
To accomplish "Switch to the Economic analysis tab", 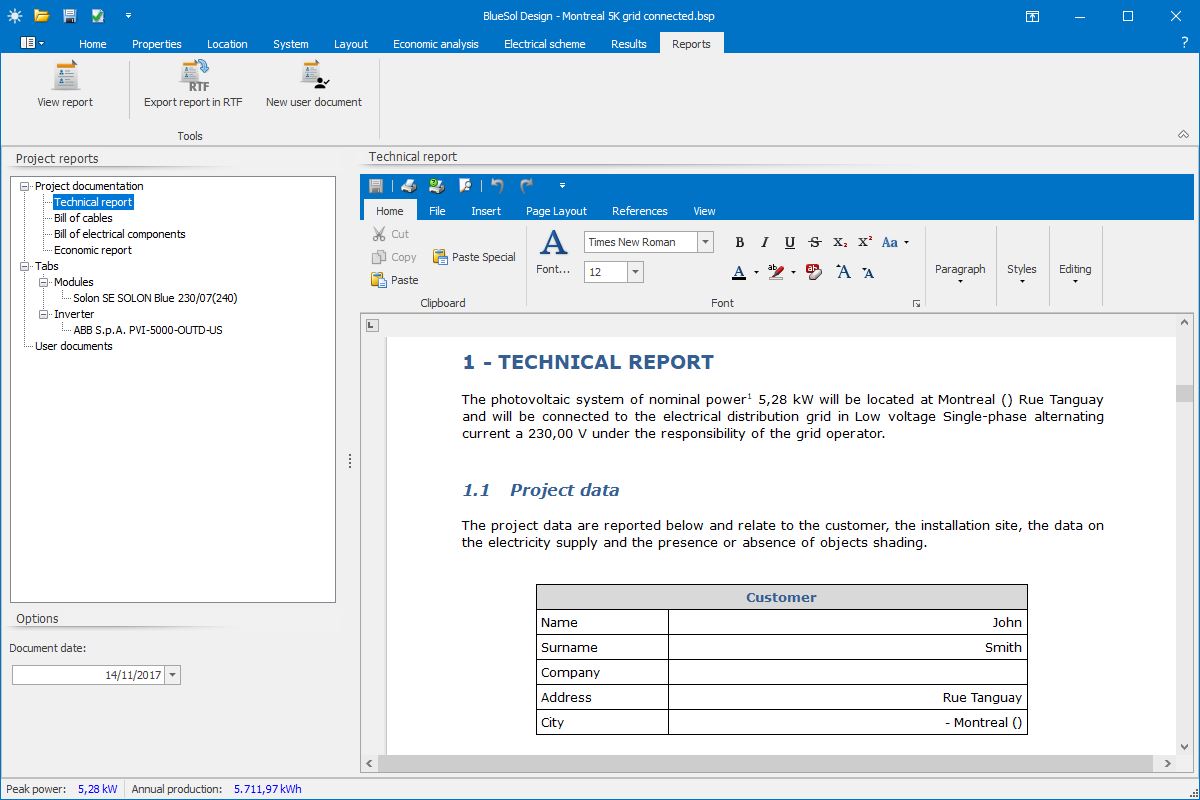I will click(x=435, y=44).
